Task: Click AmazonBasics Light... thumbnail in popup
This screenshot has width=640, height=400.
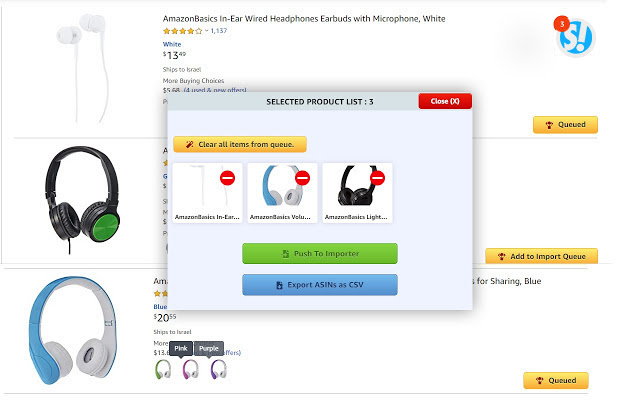Action: point(357,193)
